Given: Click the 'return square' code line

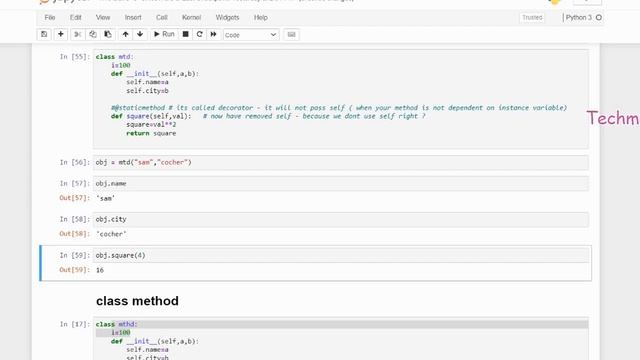Looking at the screenshot, I should pos(151,133).
